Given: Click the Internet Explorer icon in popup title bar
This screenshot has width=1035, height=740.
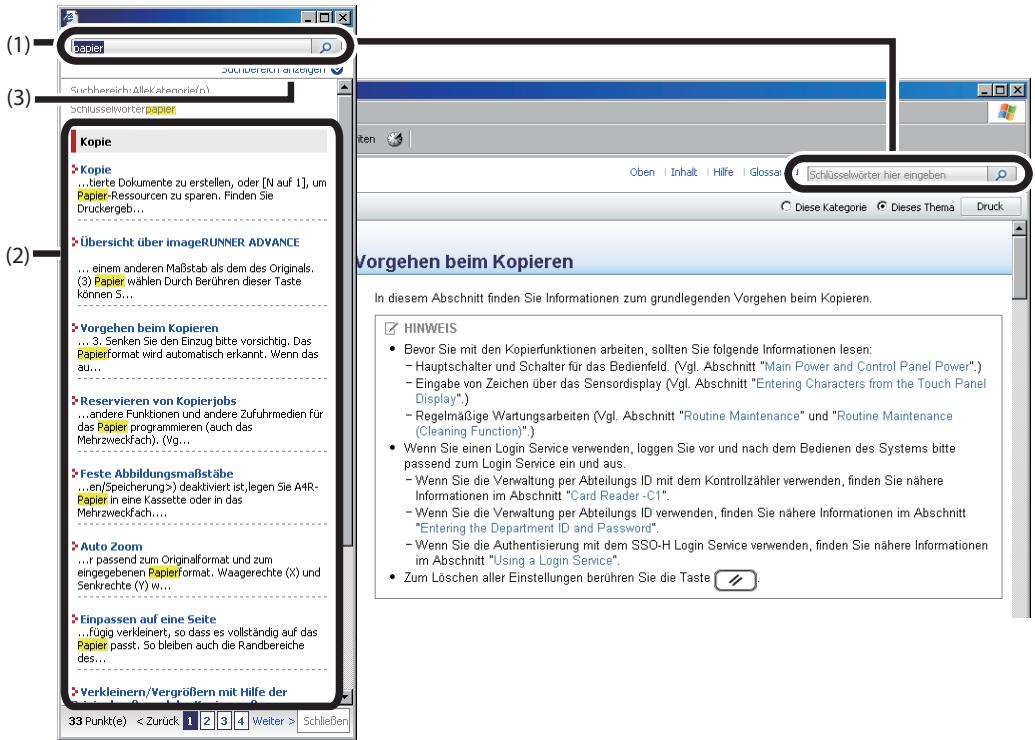Looking at the screenshot, I should click(x=67, y=17).
